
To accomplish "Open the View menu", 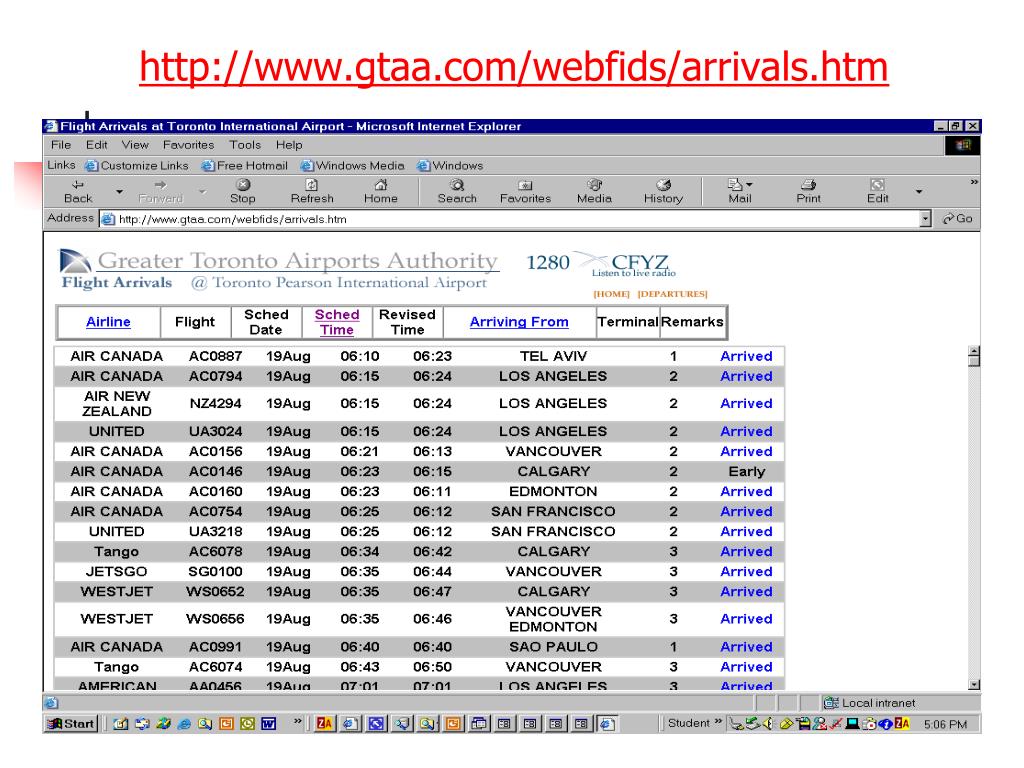I will tap(135, 145).
